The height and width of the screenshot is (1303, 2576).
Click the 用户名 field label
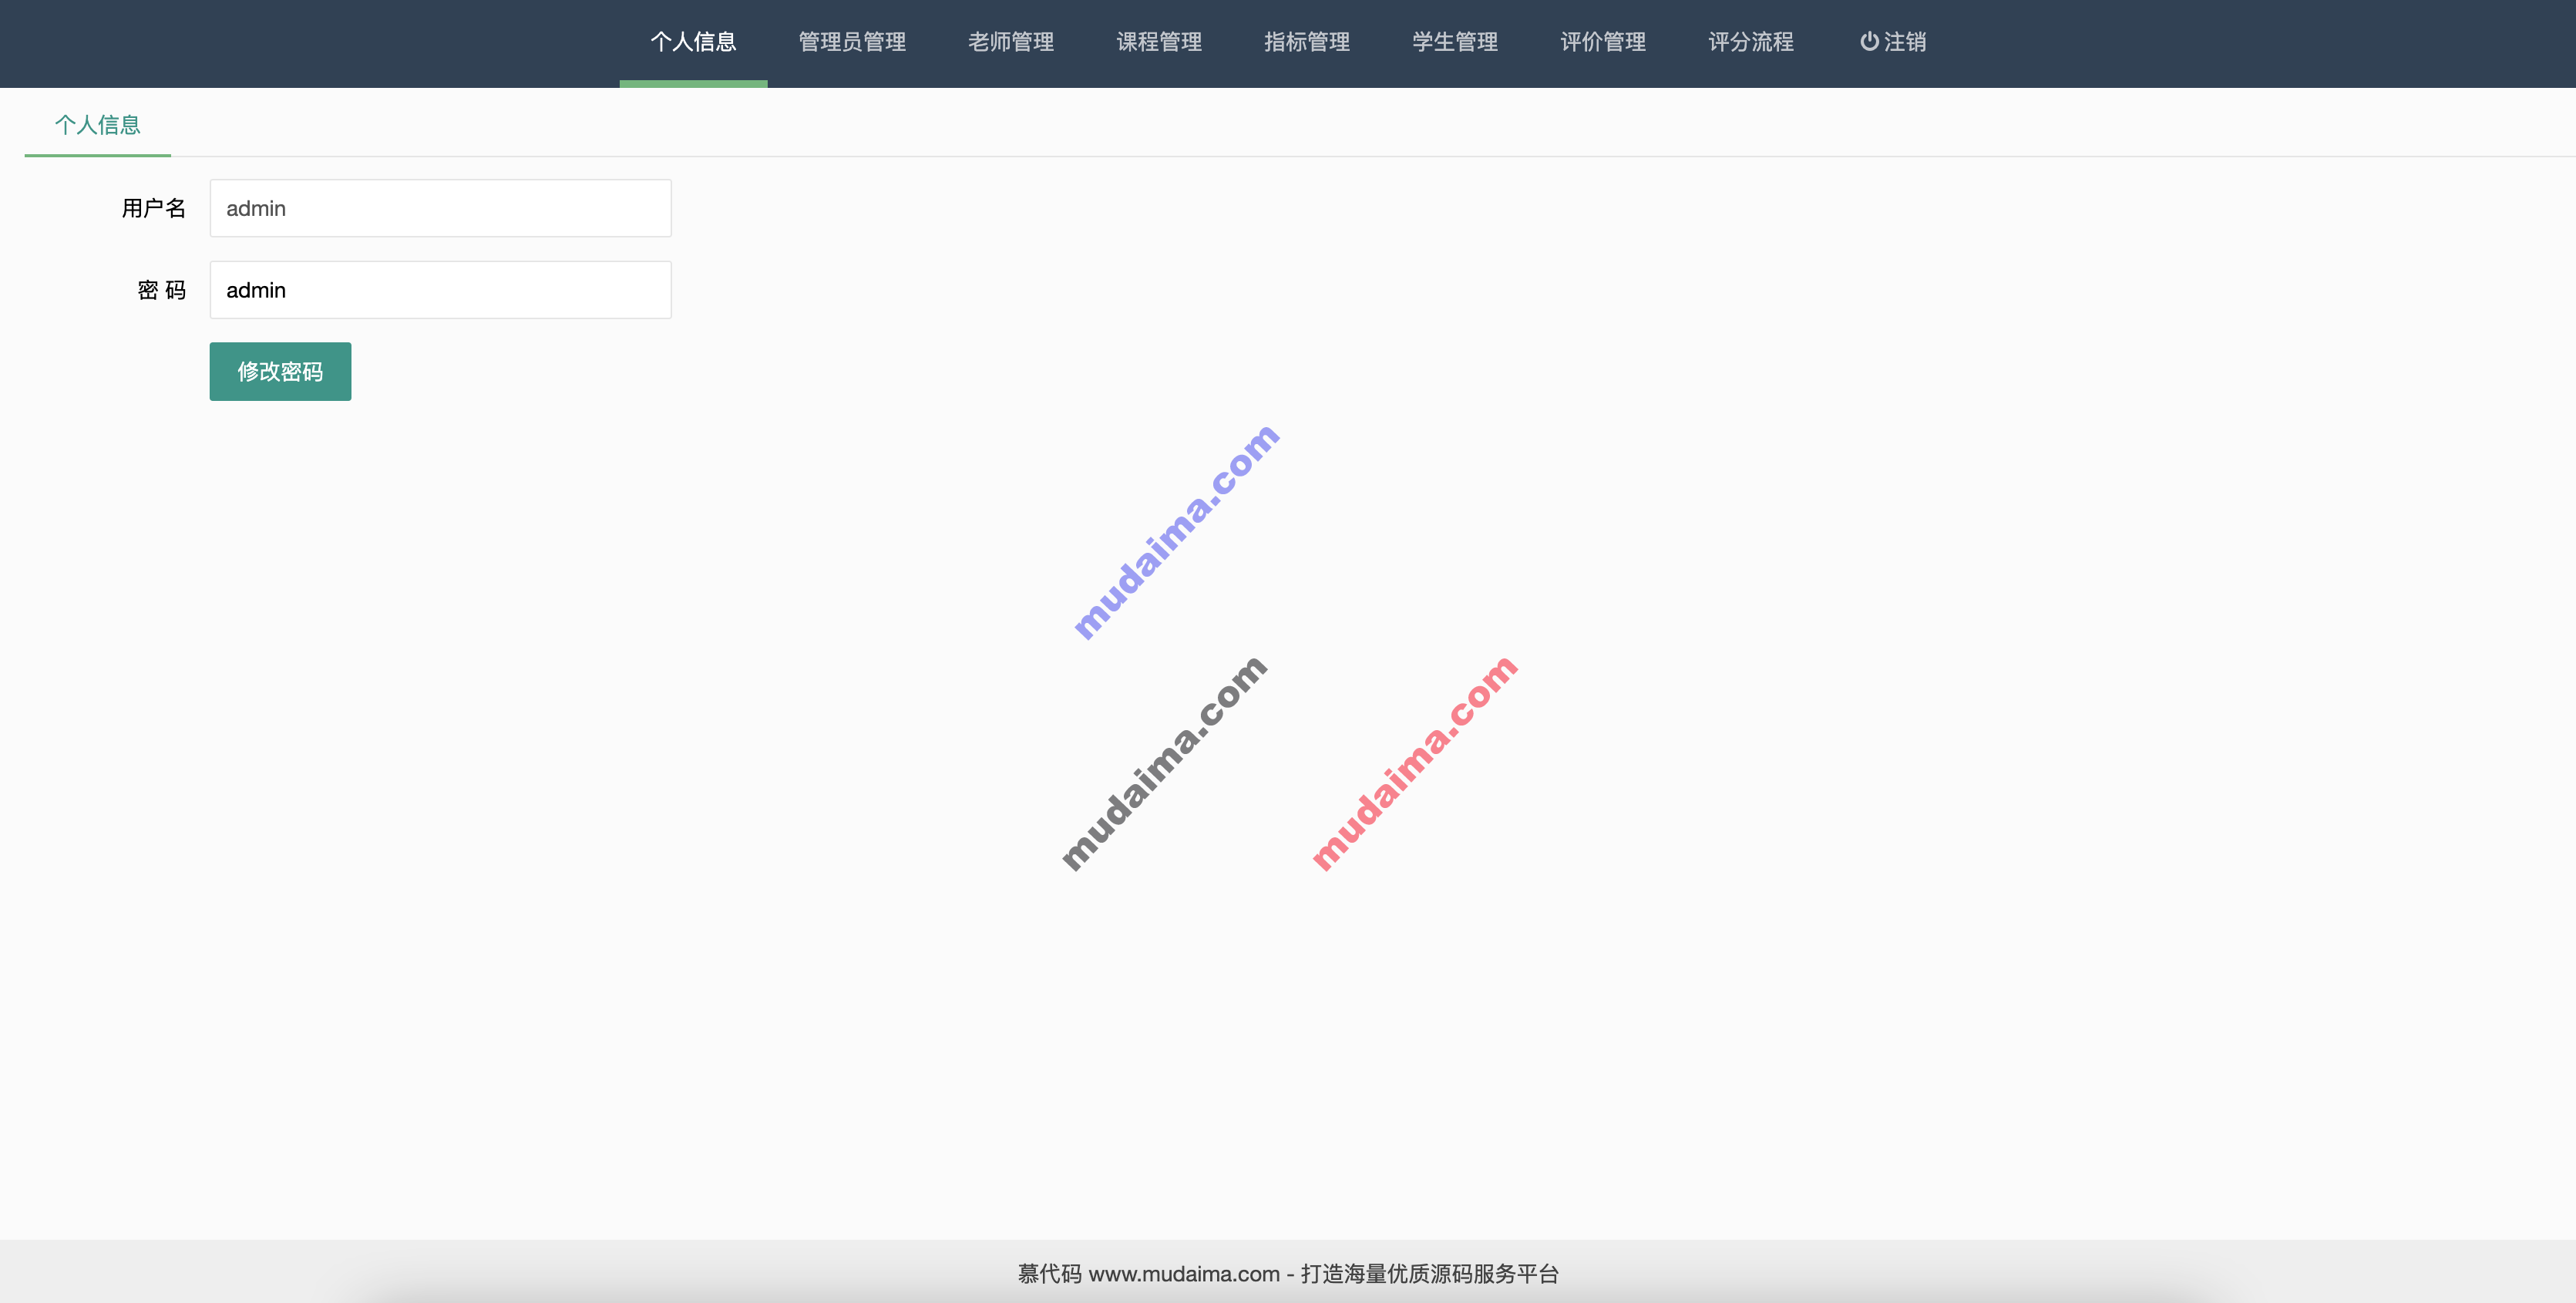(153, 208)
